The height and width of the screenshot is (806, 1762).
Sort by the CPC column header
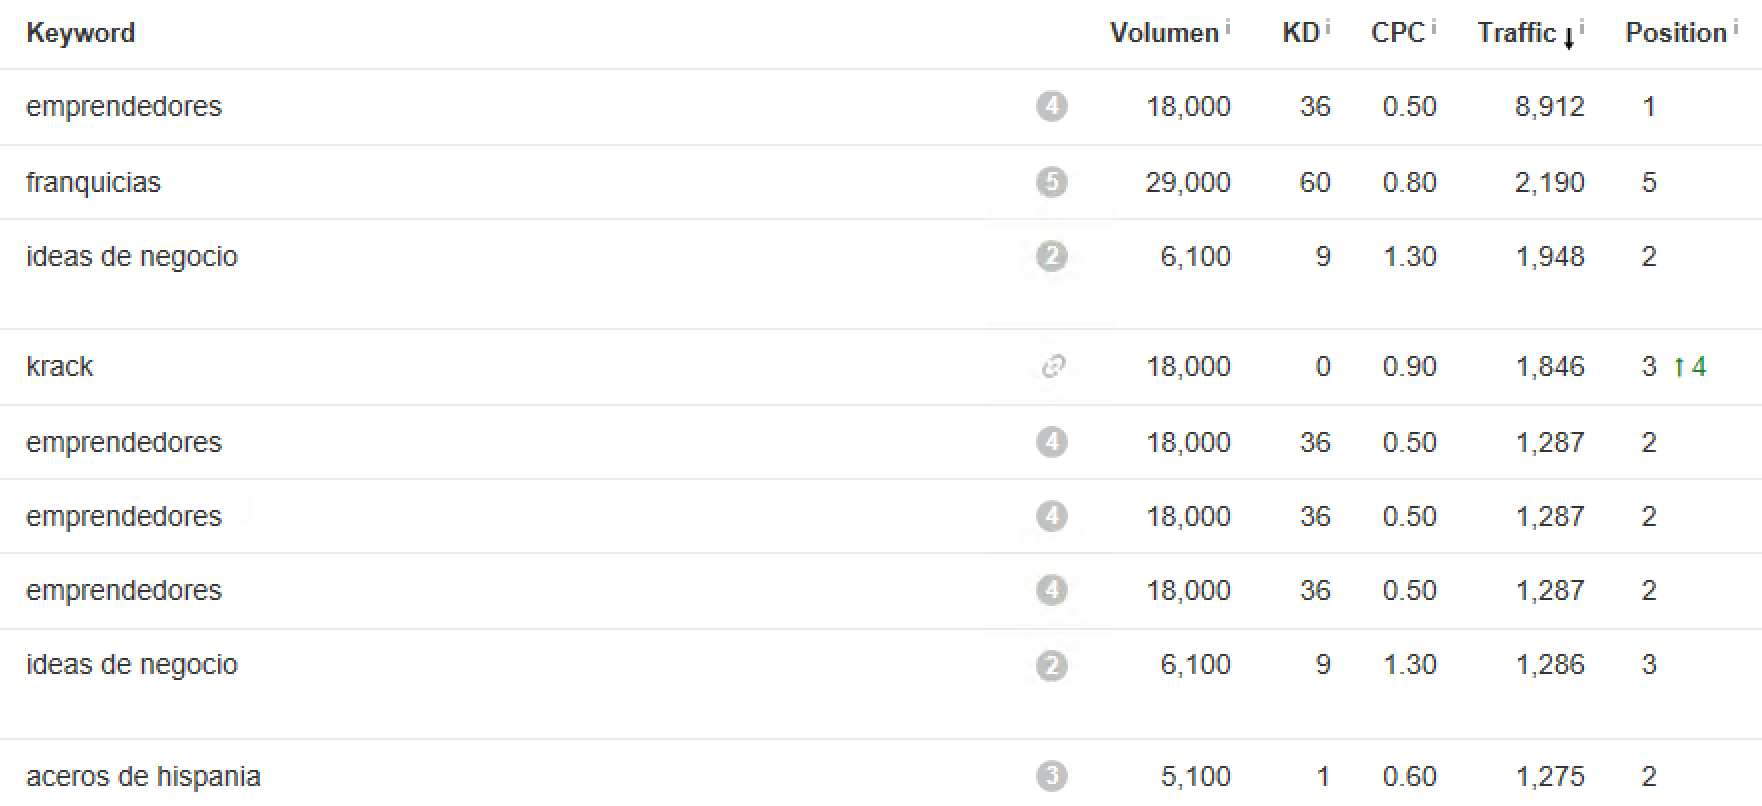click(x=1397, y=33)
